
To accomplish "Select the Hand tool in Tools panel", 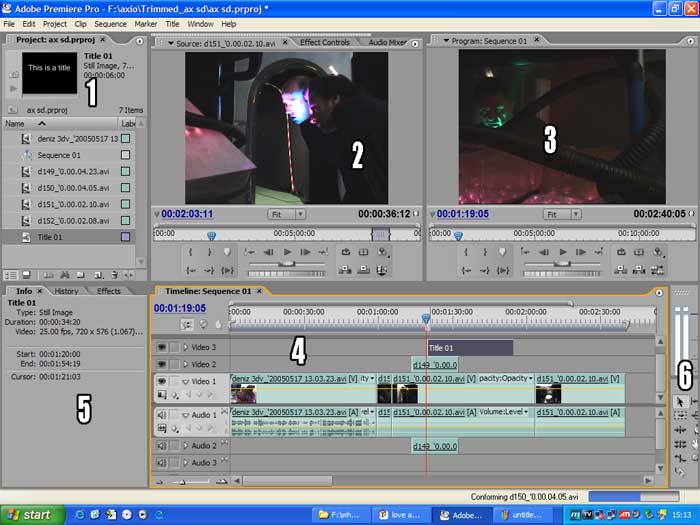I will tap(695, 444).
